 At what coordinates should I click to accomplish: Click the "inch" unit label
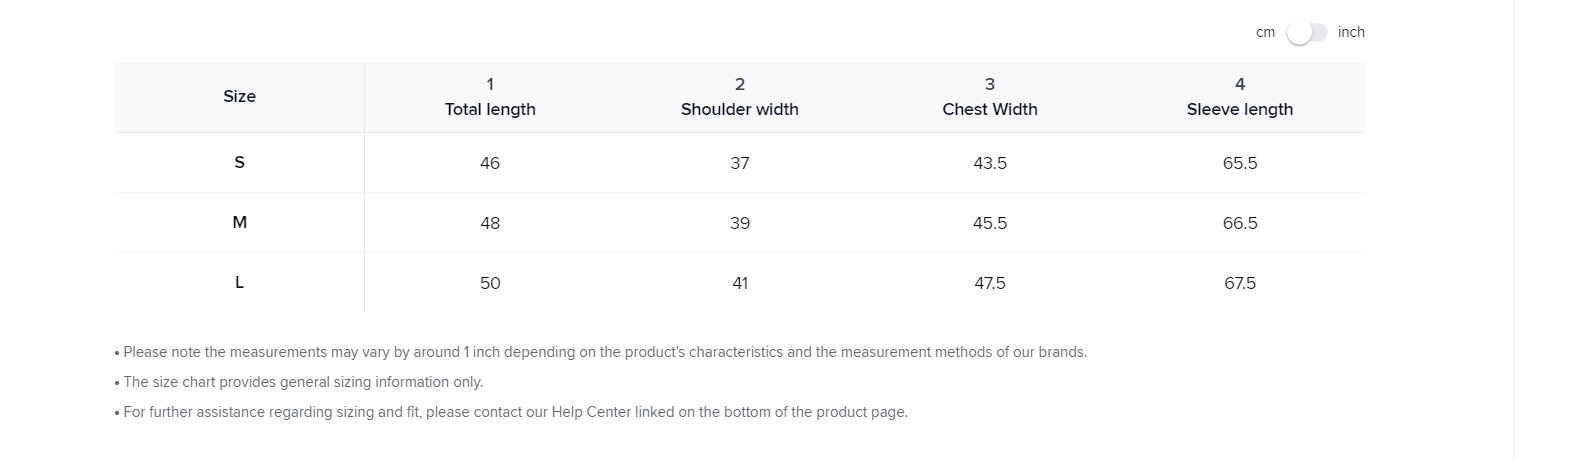(x=1351, y=33)
